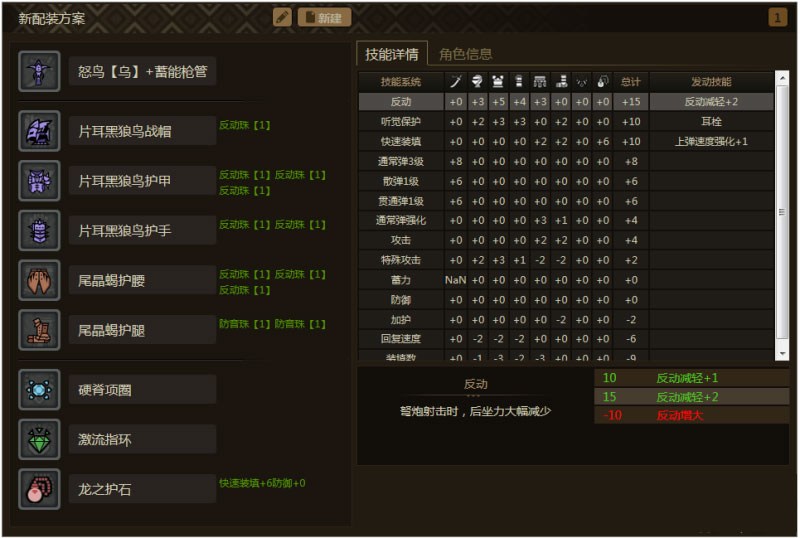The height and width of the screenshot is (538, 800).
Task: Click the chest armor column header icon
Action: pyautogui.click(x=498, y=81)
